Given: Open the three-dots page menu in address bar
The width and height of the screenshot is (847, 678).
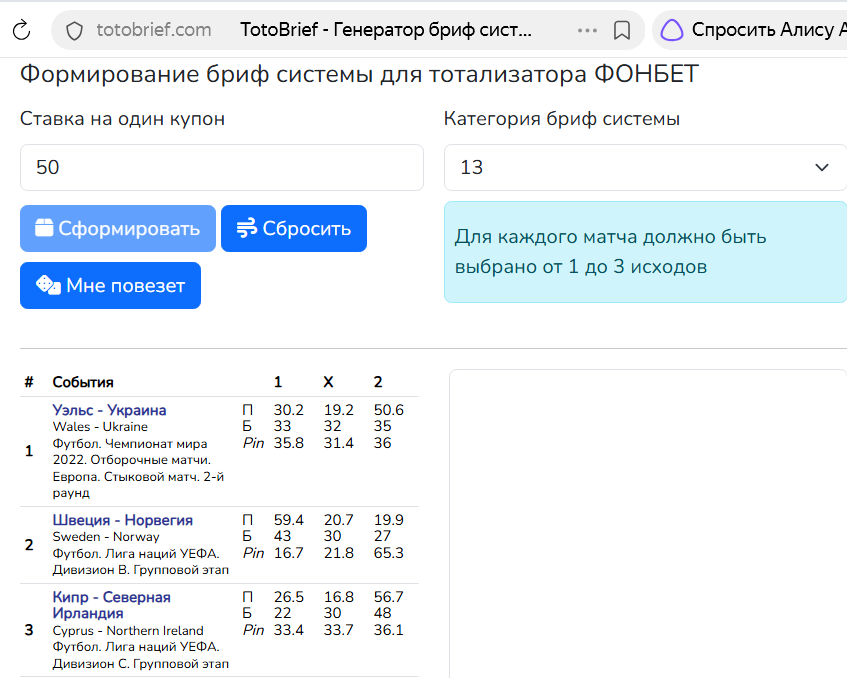Looking at the screenshot, I should pyautogui.click(x=587, y=30).
